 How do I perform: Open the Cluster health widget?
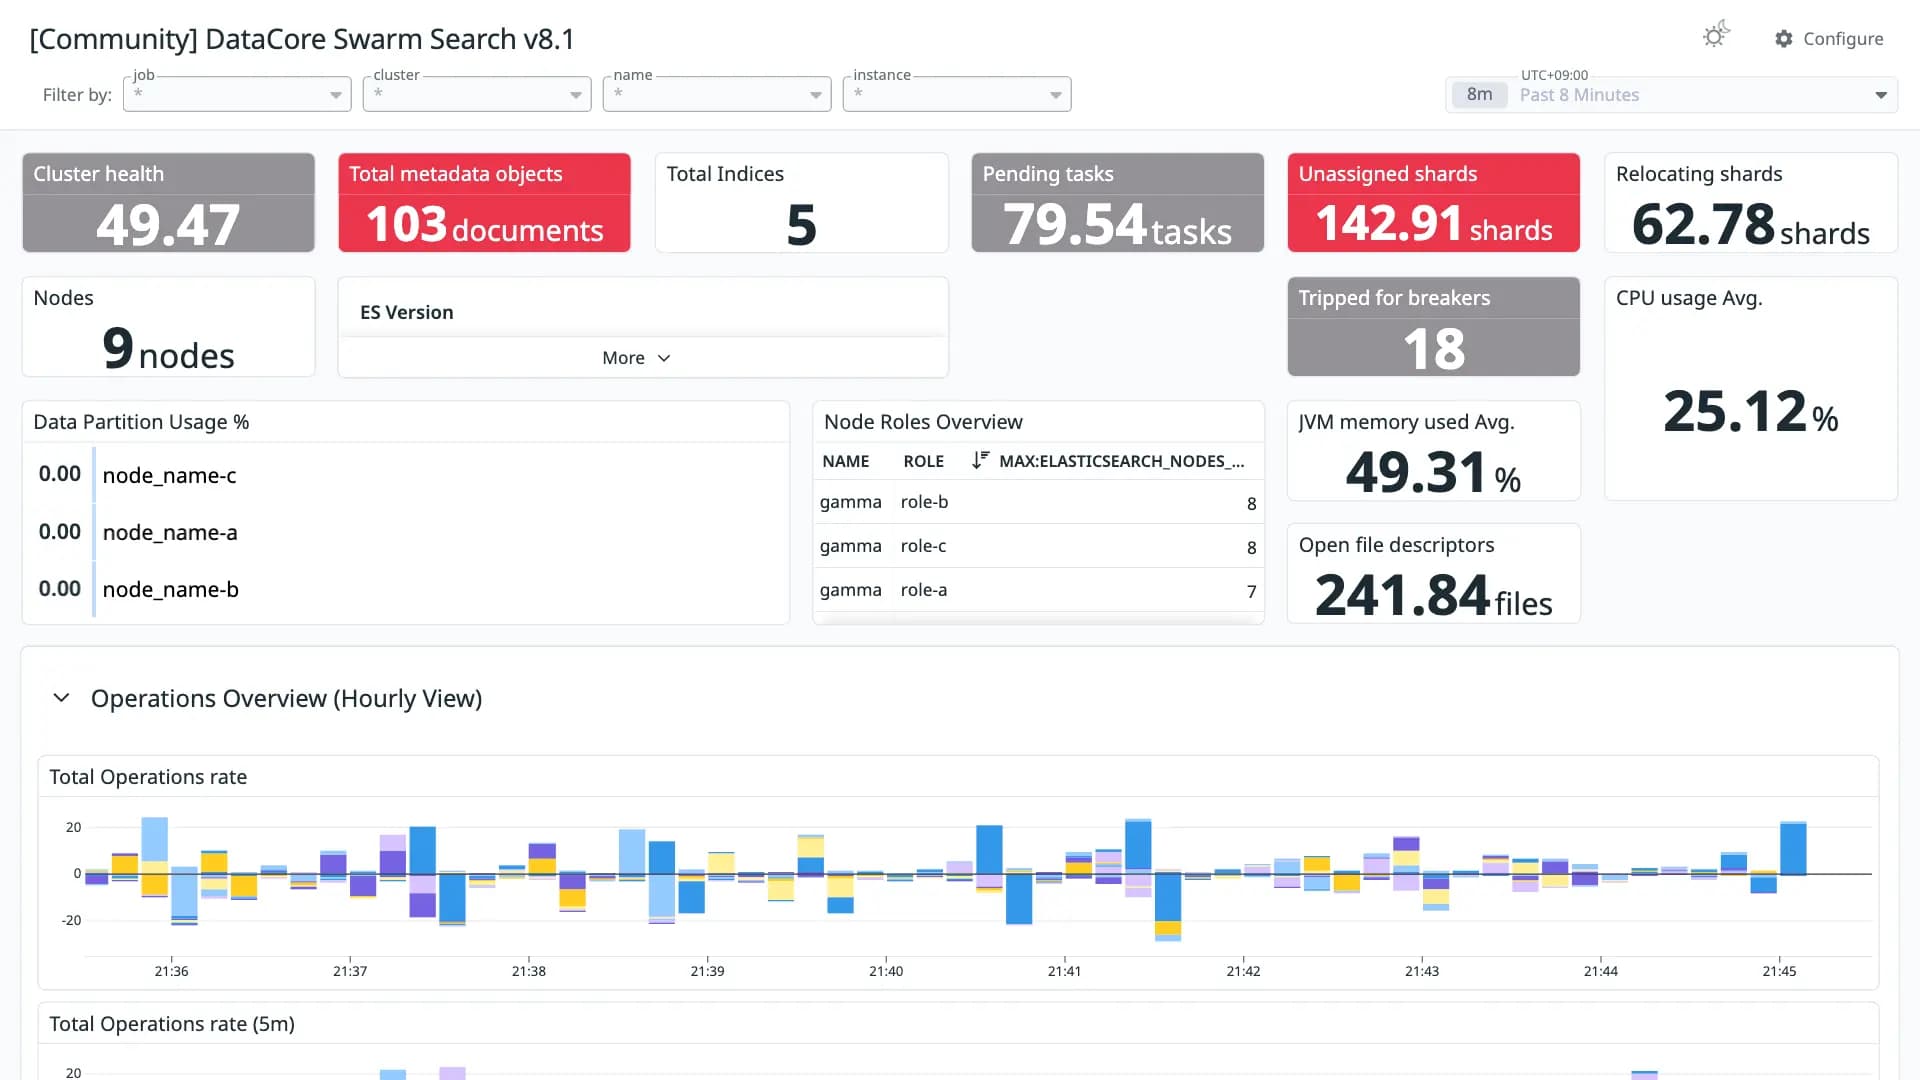pyautogui.click(x=168, y=202)
